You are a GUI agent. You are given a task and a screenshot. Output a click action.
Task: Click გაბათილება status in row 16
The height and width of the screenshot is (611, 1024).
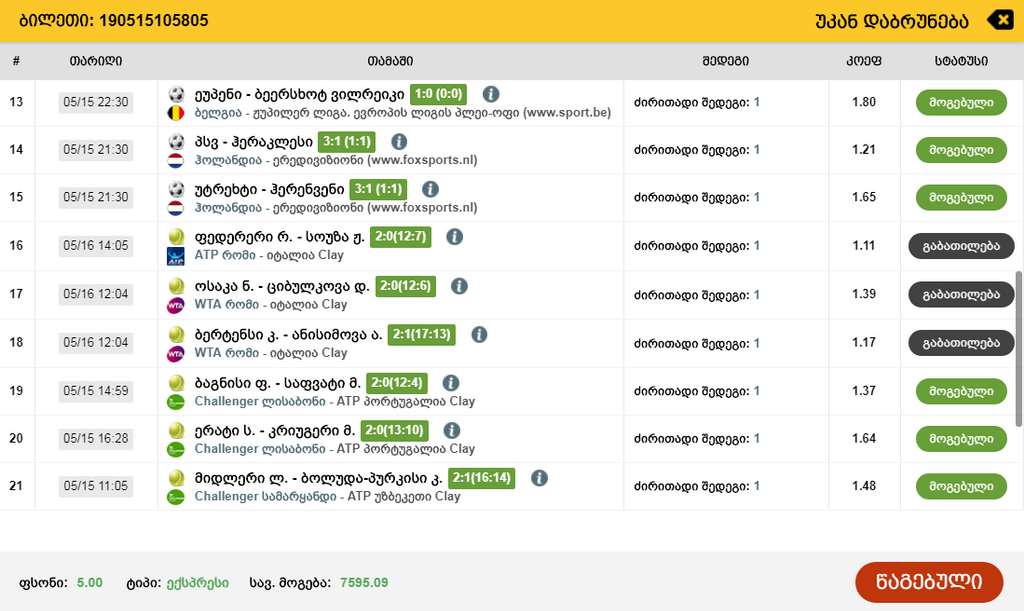point(961,246)
